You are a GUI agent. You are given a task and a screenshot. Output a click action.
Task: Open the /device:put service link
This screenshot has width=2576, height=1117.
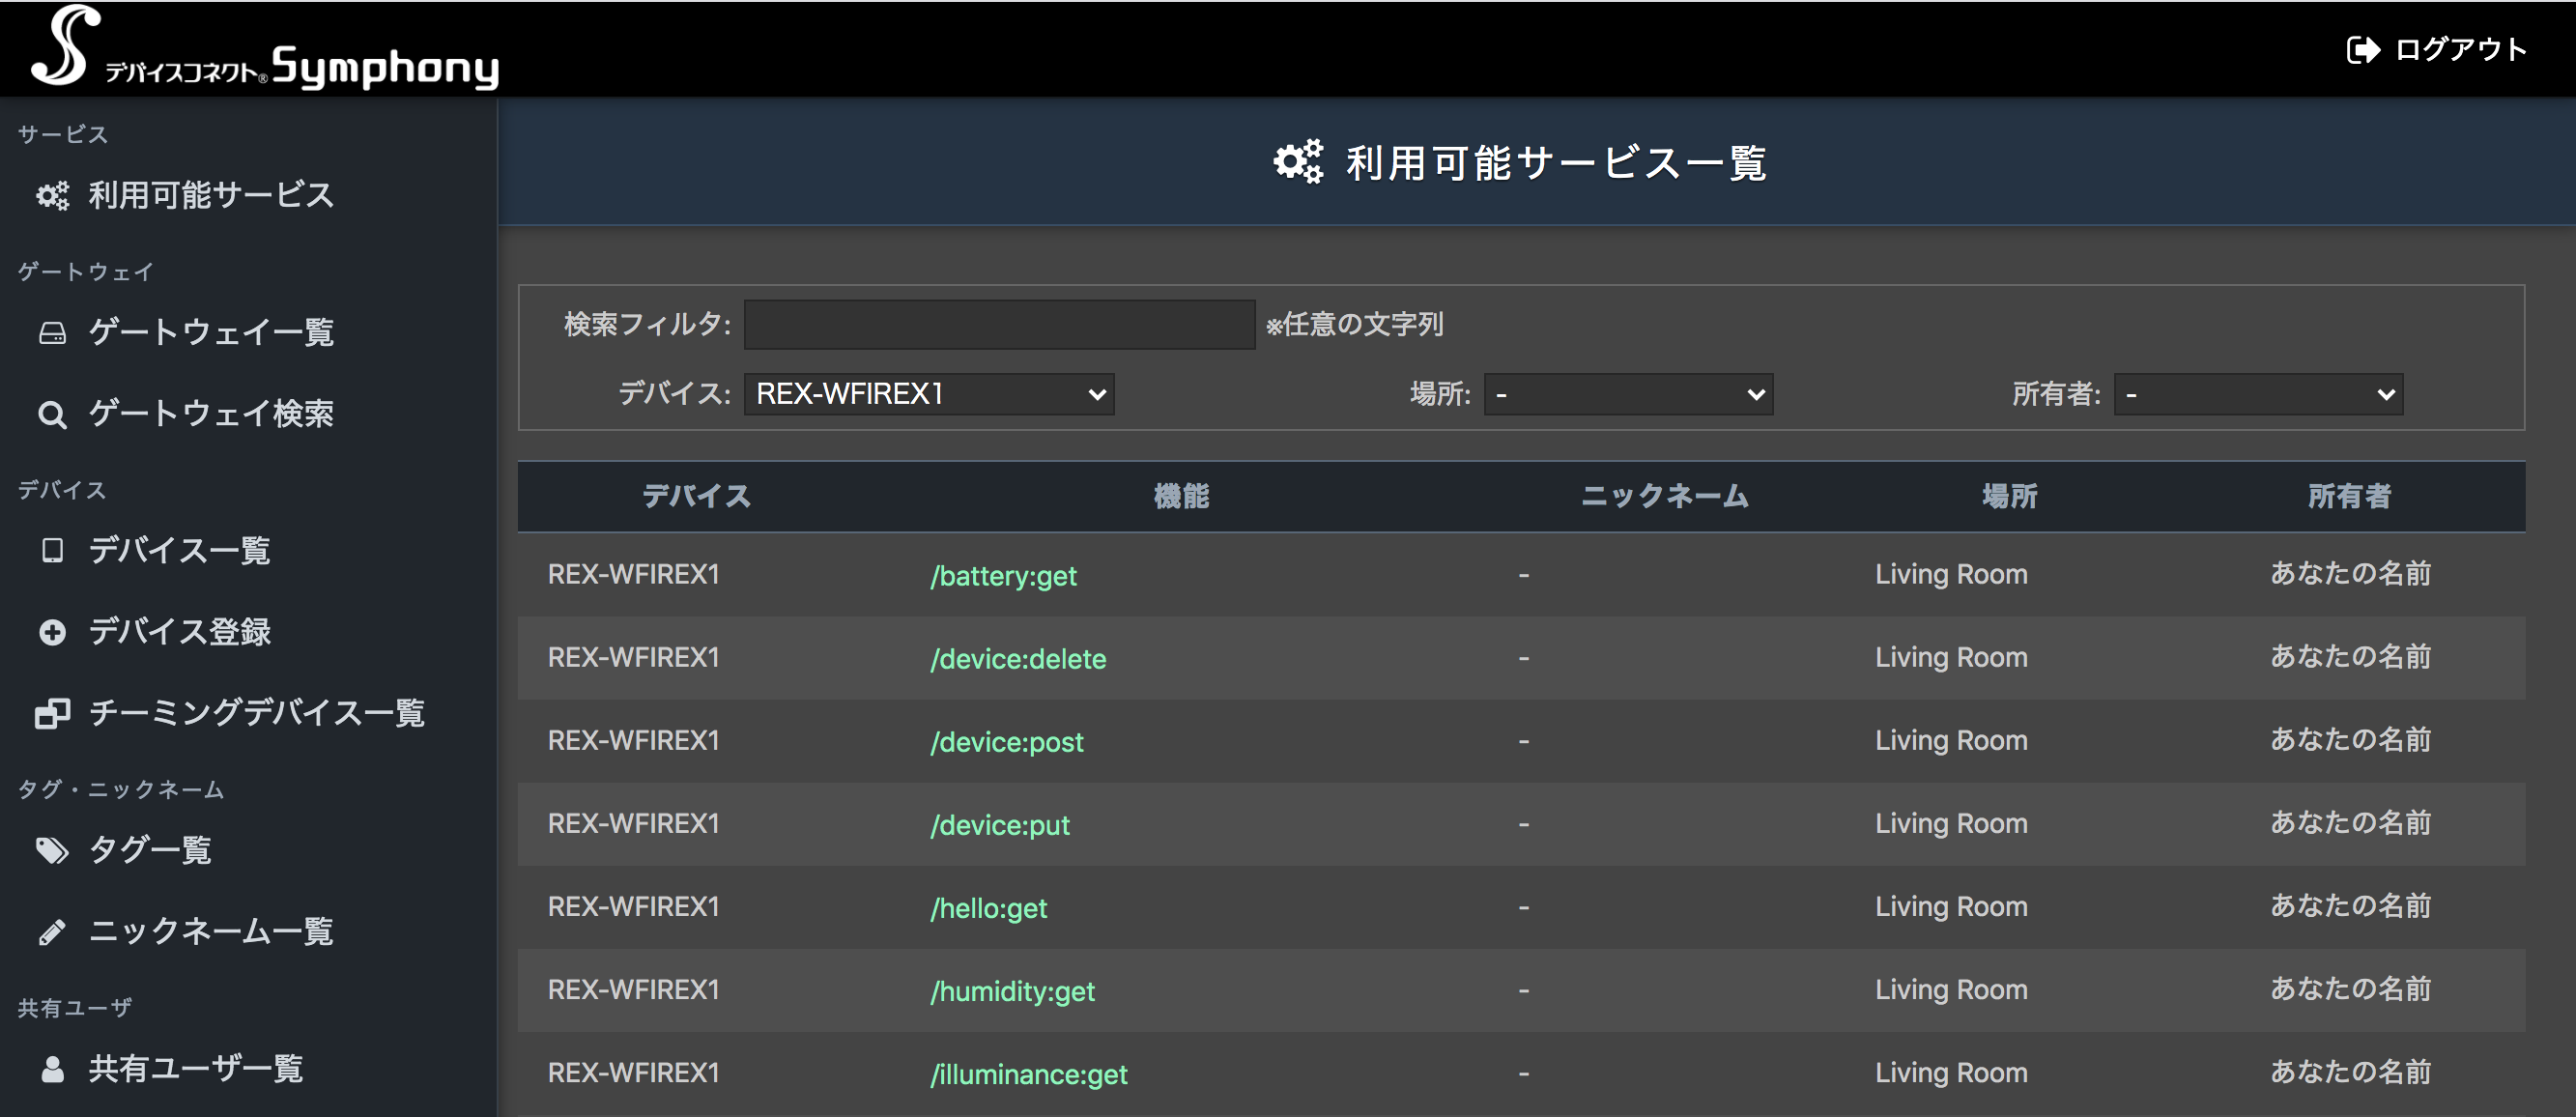click(x=999, y=825)
